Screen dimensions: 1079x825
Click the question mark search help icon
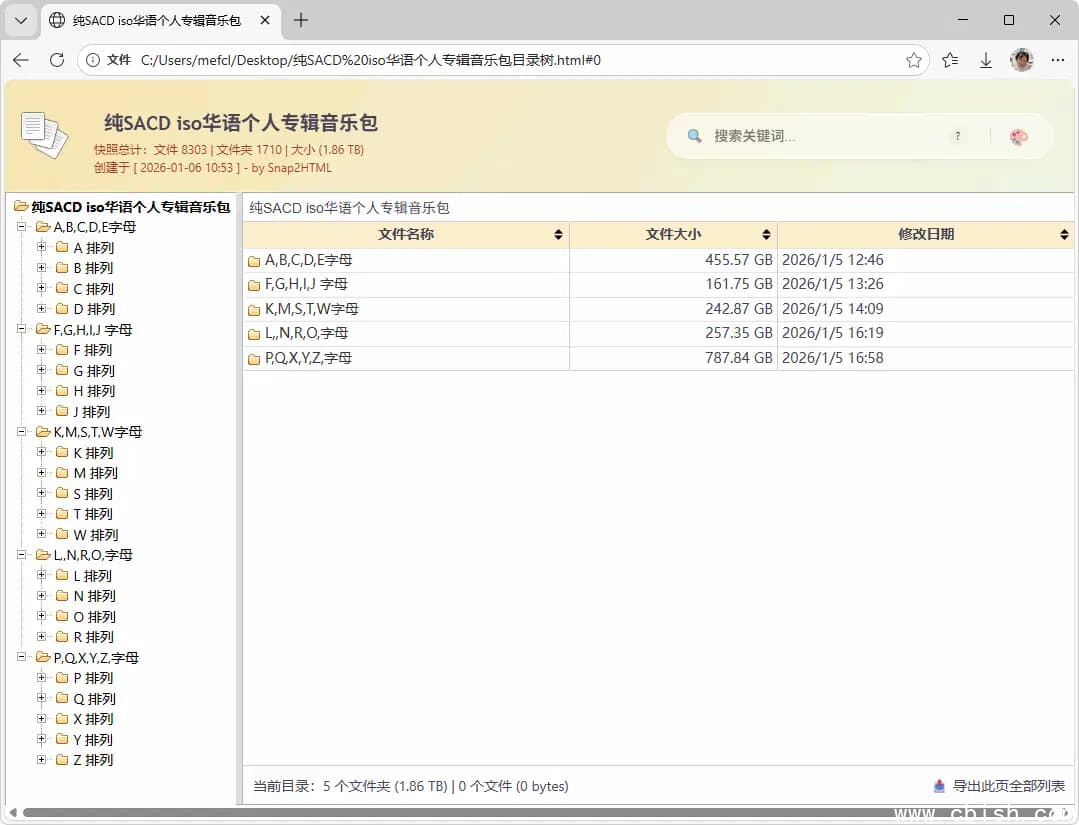click(957, 135)
